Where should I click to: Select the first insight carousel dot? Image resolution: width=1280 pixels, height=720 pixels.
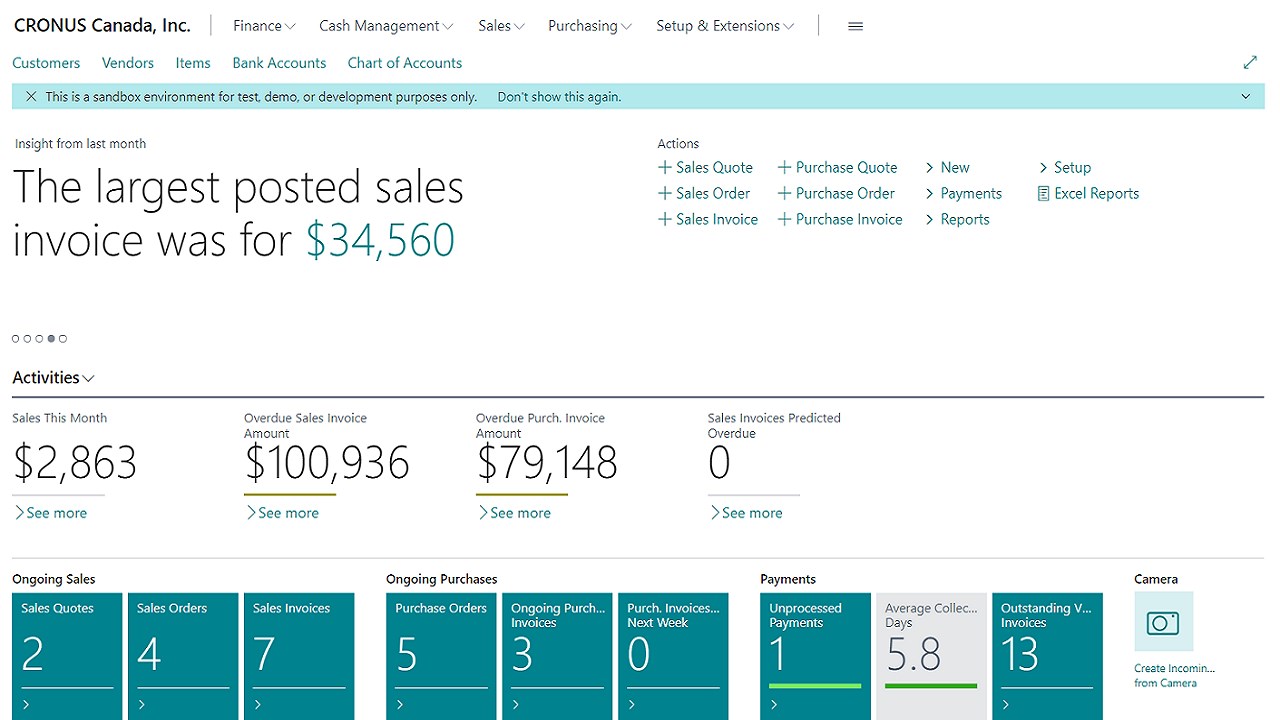click(16, 339)
